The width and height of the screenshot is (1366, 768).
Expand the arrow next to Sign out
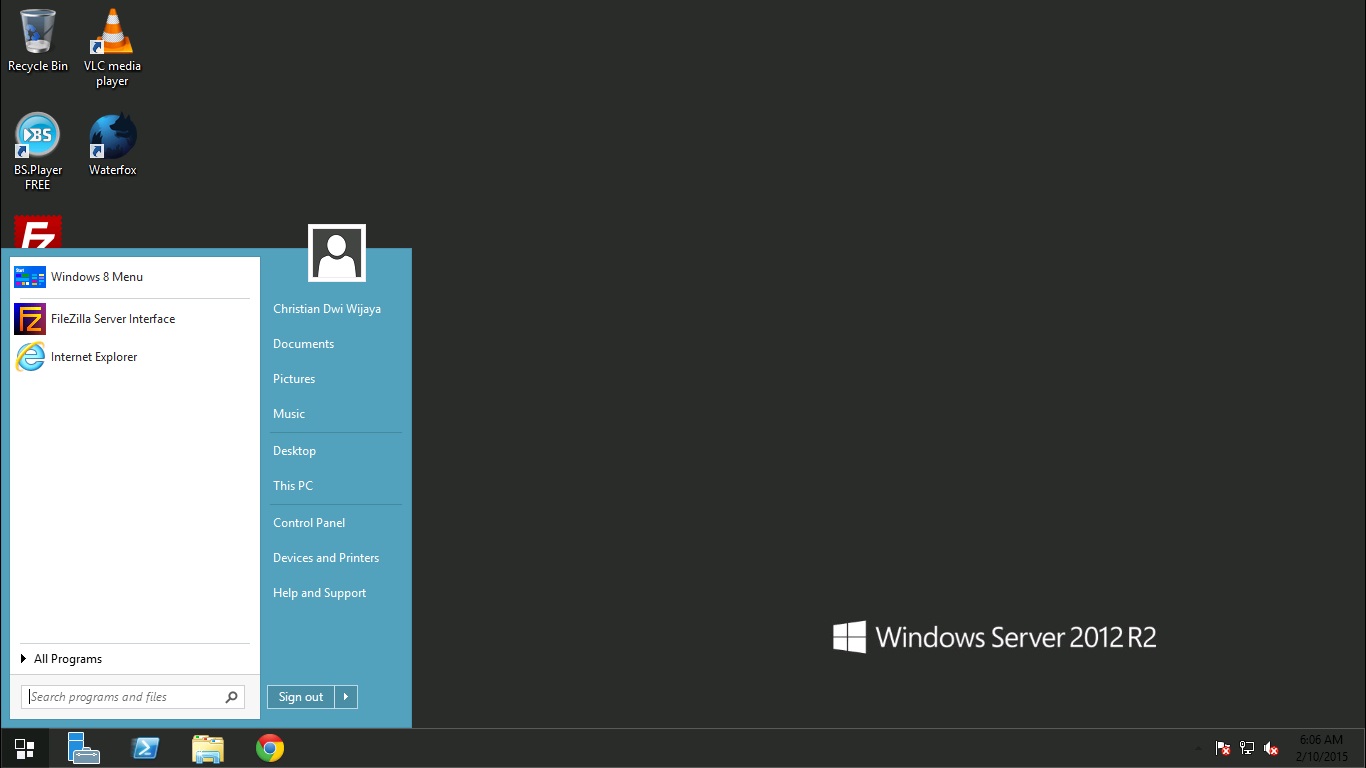tap(346, 697)
